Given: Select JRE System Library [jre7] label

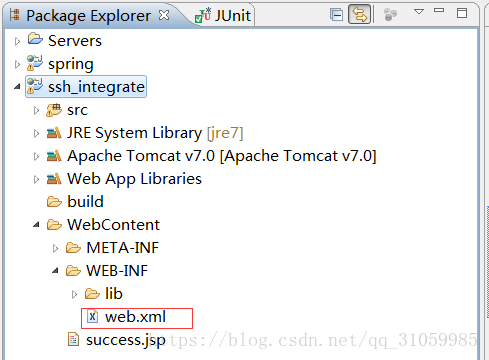Looking at the screenshot, I should click(x=155, y=133).
